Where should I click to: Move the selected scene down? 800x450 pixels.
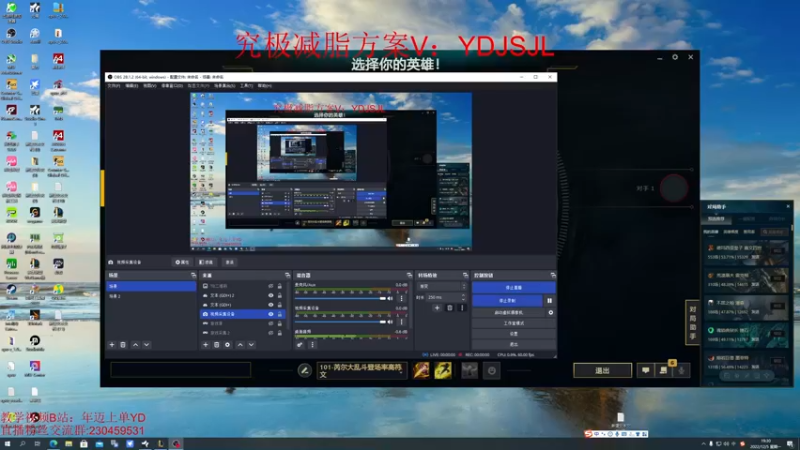[x=146, y=345]
